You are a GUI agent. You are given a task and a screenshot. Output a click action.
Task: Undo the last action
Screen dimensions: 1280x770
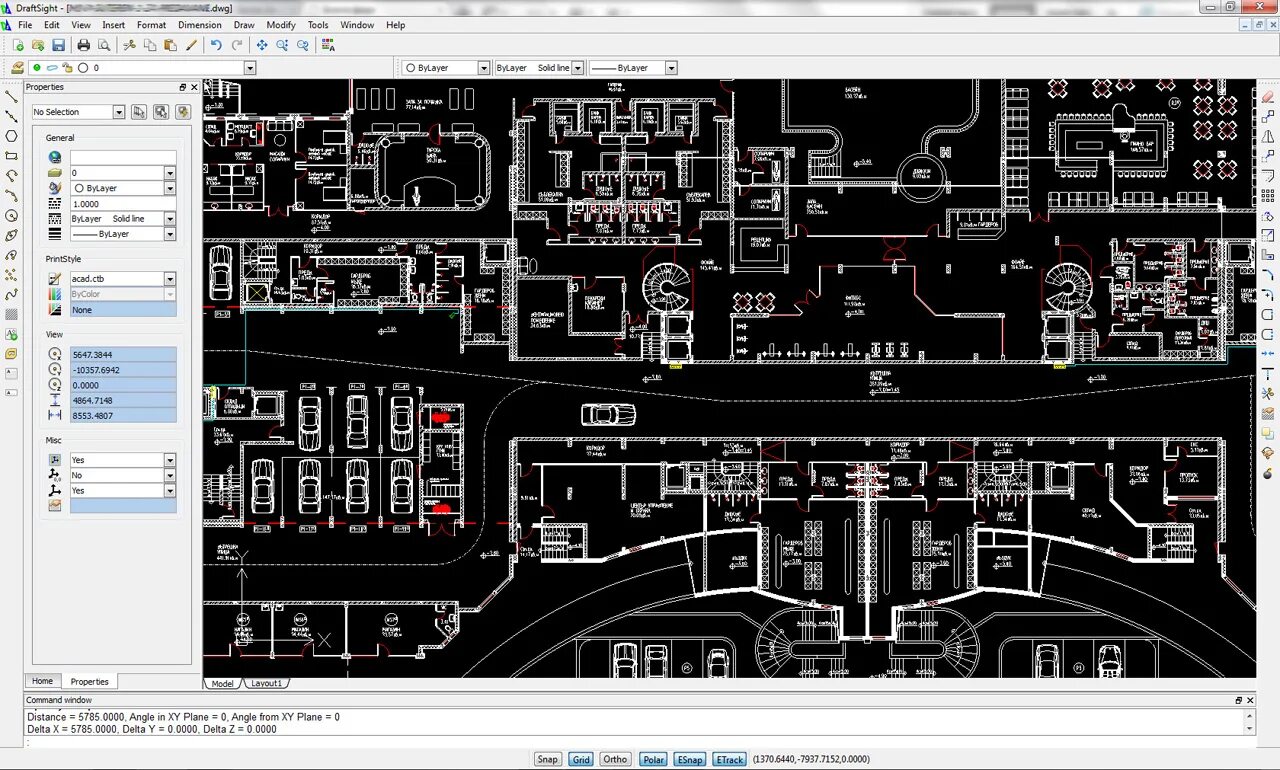tap(216, 45)
